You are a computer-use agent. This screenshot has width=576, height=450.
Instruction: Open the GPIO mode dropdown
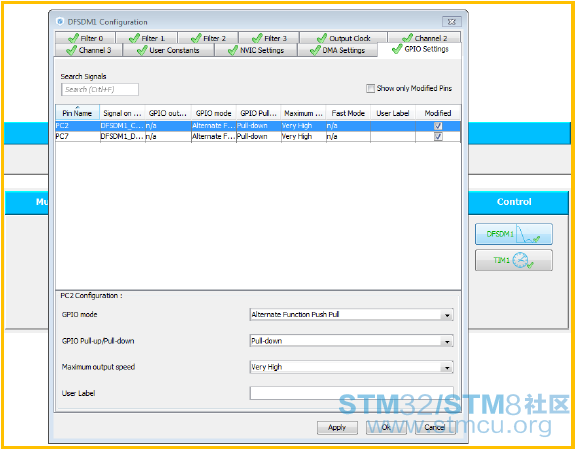351,314
